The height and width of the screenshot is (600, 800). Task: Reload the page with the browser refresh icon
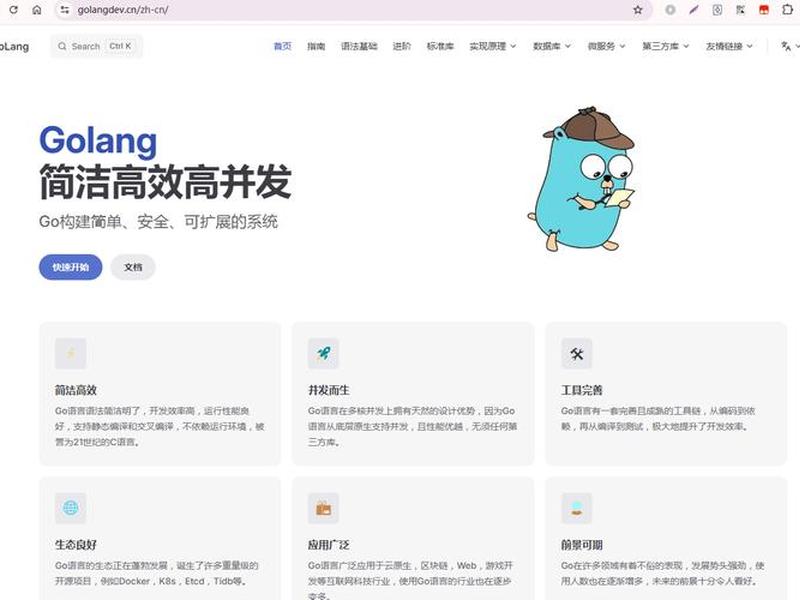14,10
